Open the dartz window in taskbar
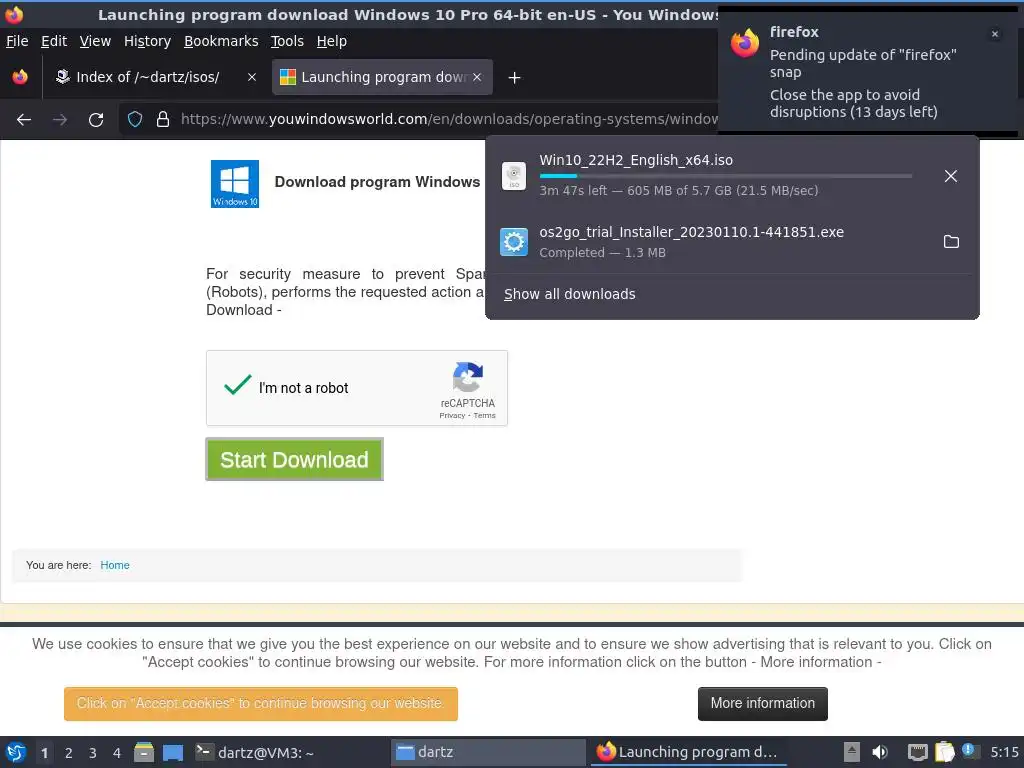 [488, 752]
